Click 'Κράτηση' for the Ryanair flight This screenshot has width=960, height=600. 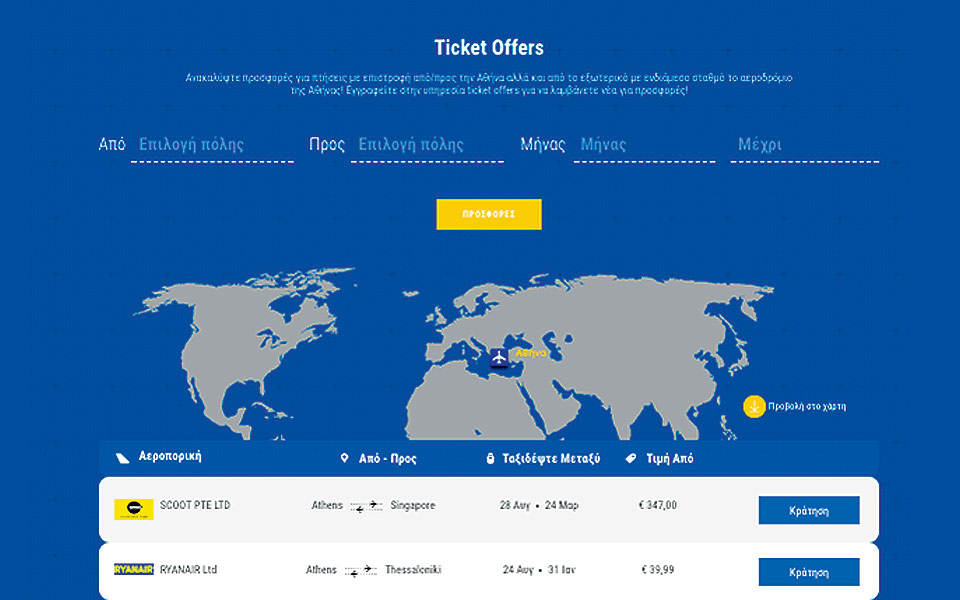pyautogui.click(x=809, y=572)
